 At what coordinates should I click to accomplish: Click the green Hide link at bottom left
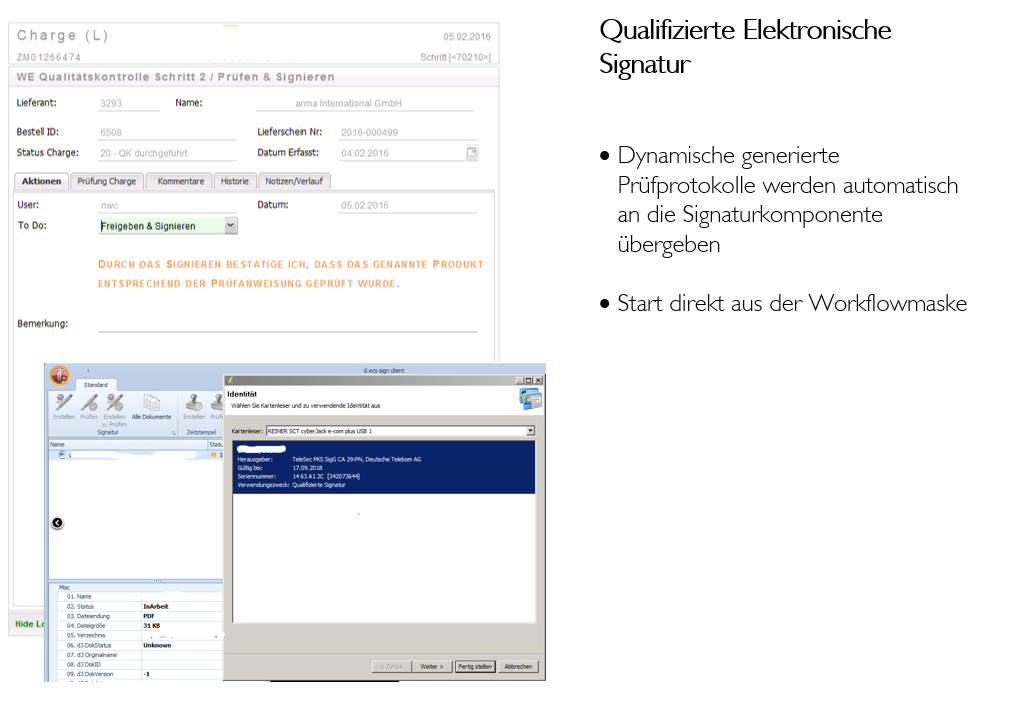[x=30, y=624]
